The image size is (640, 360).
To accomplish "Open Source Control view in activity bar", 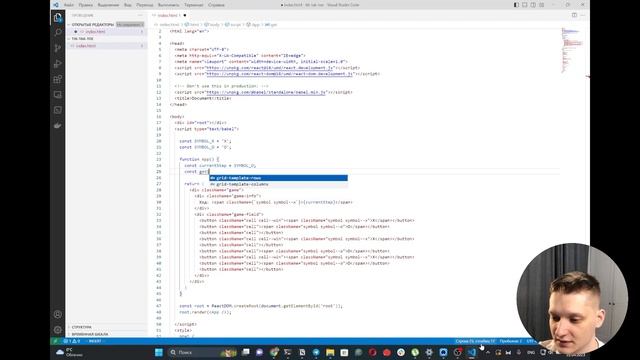I will [58, 48].
